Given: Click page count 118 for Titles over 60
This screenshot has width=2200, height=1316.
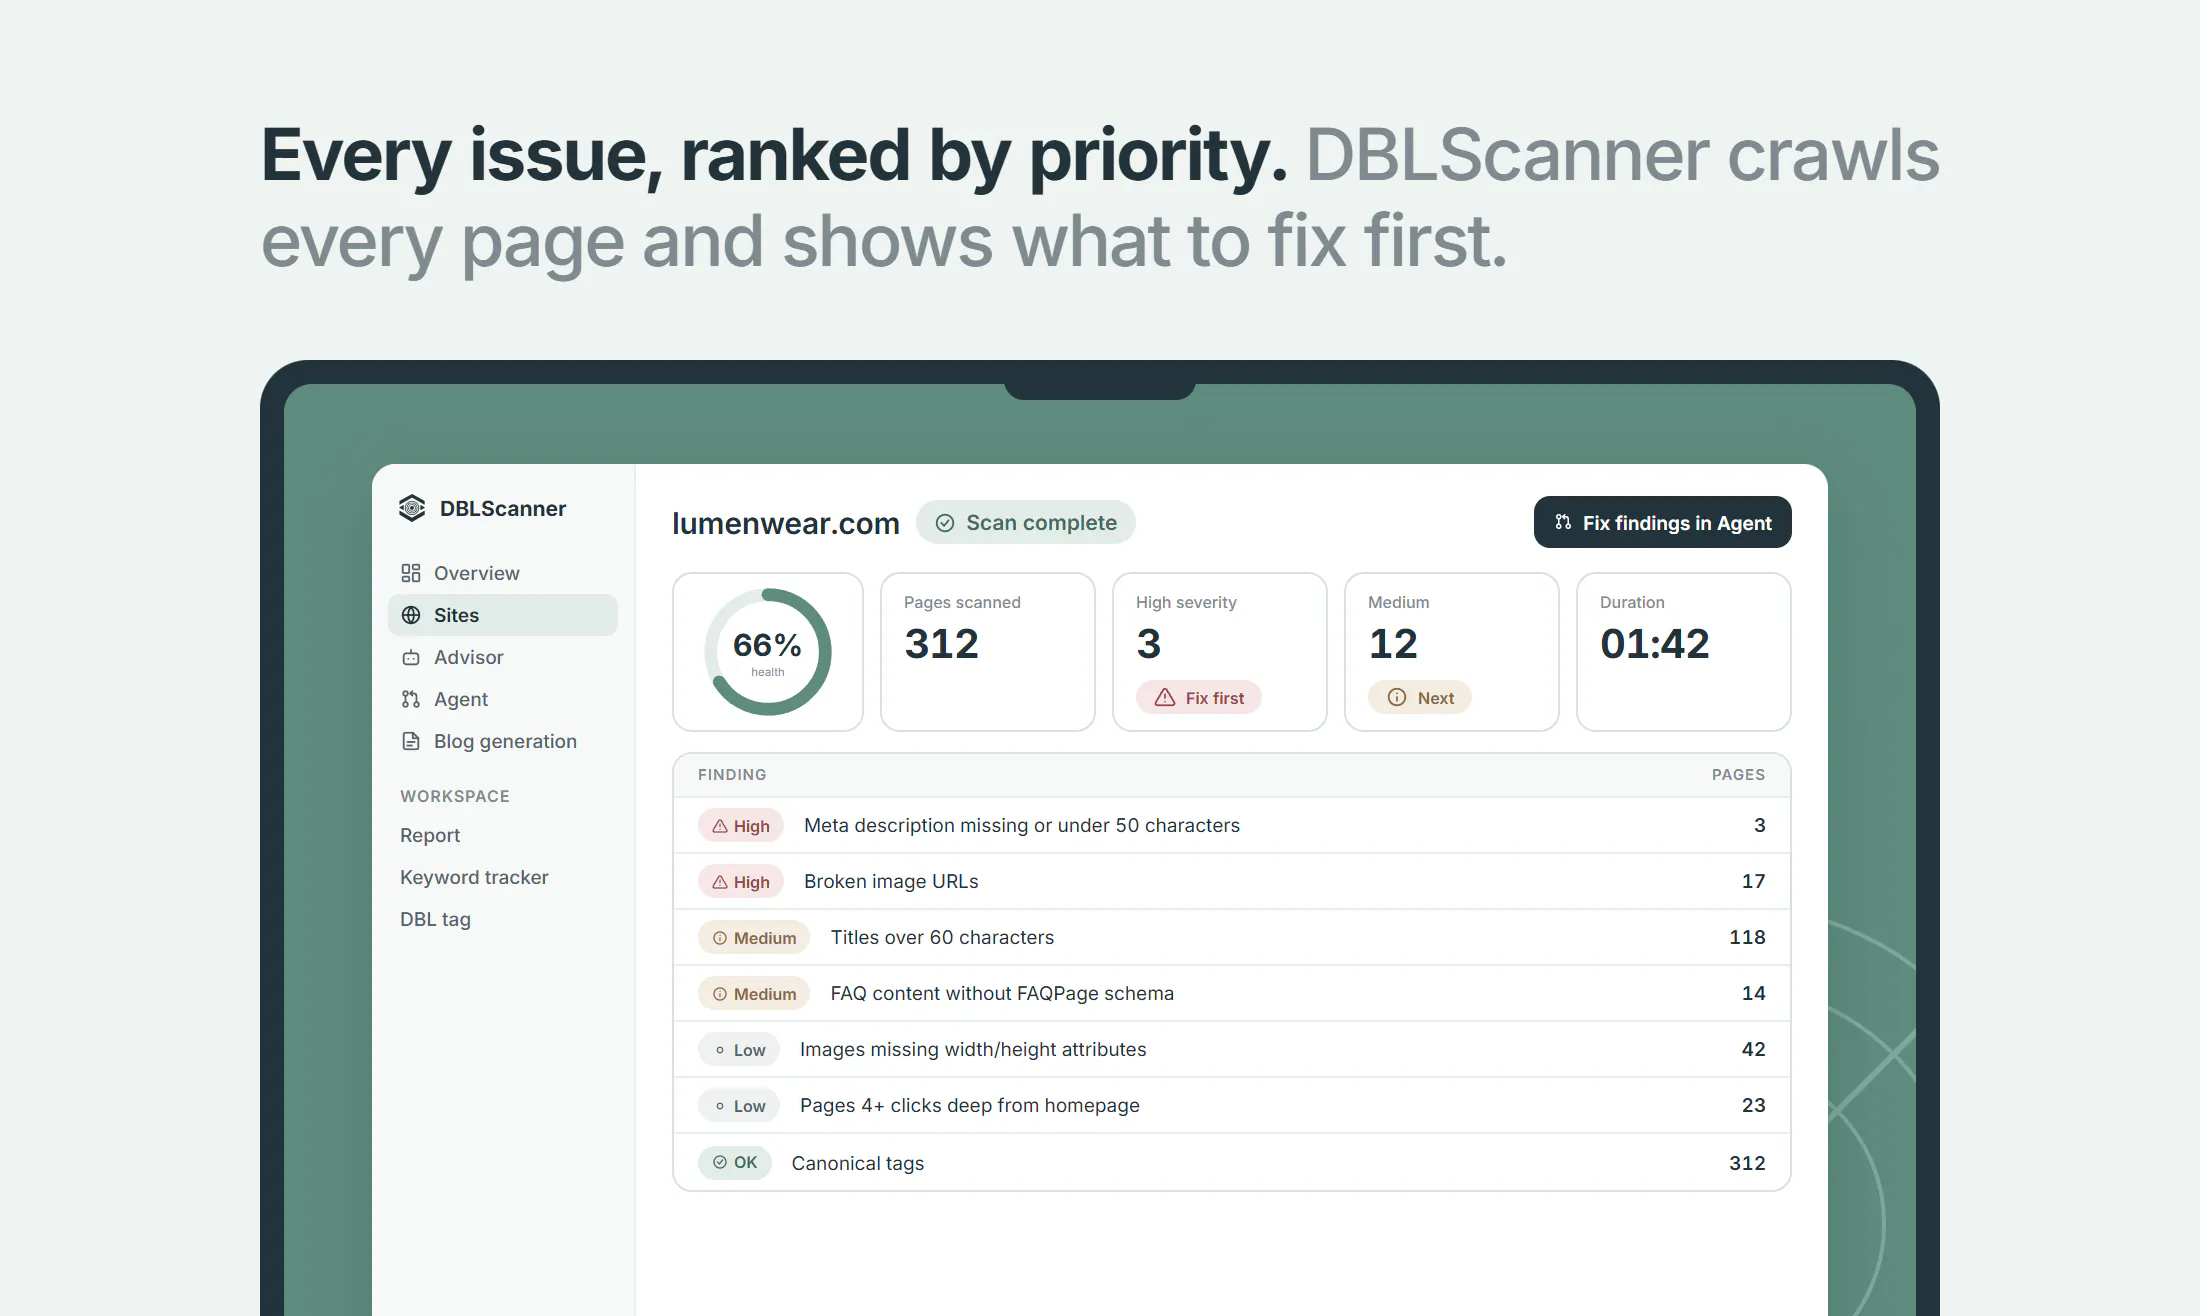Looking at the screenshot, I should [x=1747, y=937].
